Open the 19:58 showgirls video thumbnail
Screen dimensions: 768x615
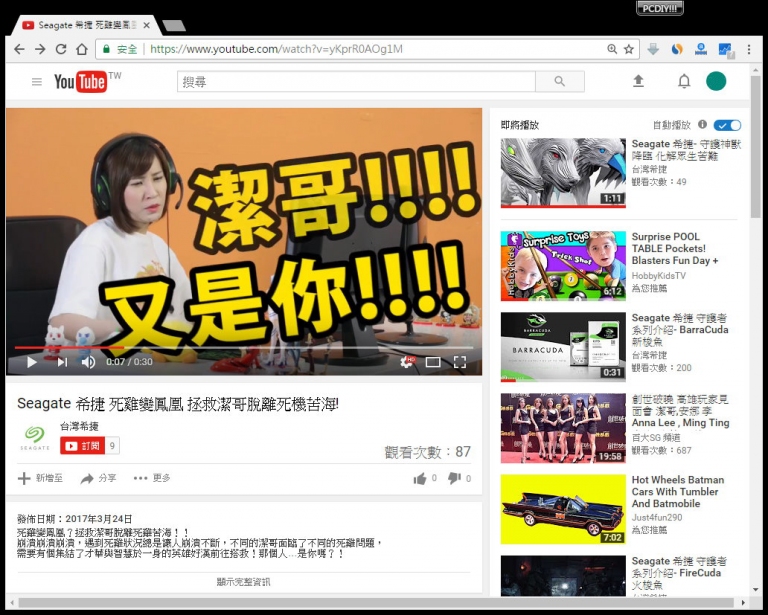coord(563,428)
